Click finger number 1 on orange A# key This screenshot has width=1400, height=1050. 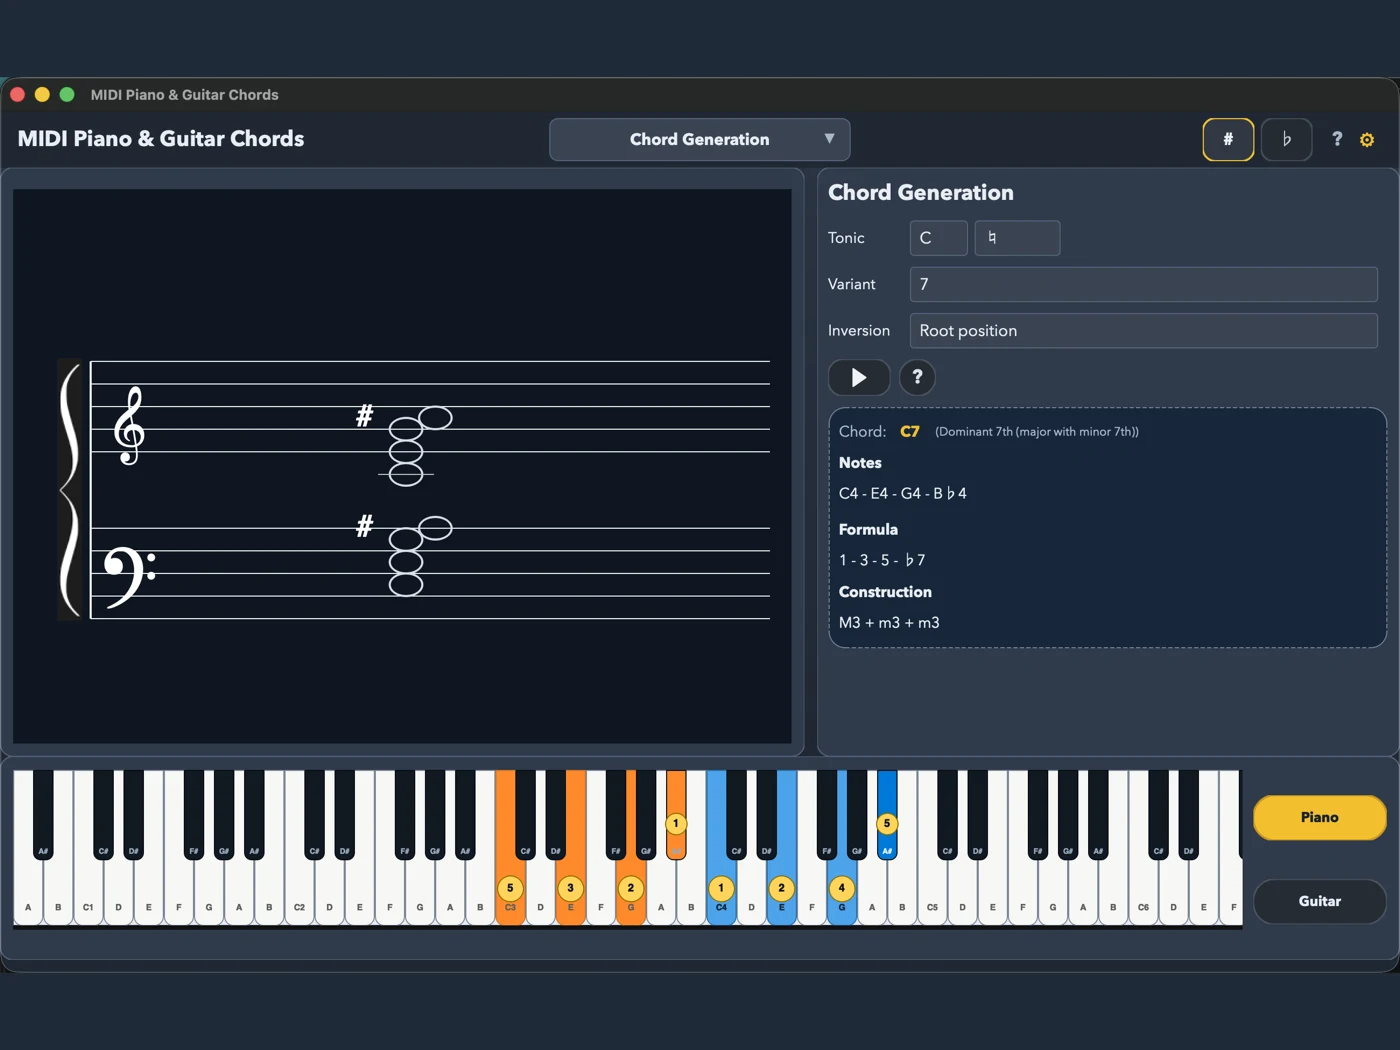click(x=676, y=824)
